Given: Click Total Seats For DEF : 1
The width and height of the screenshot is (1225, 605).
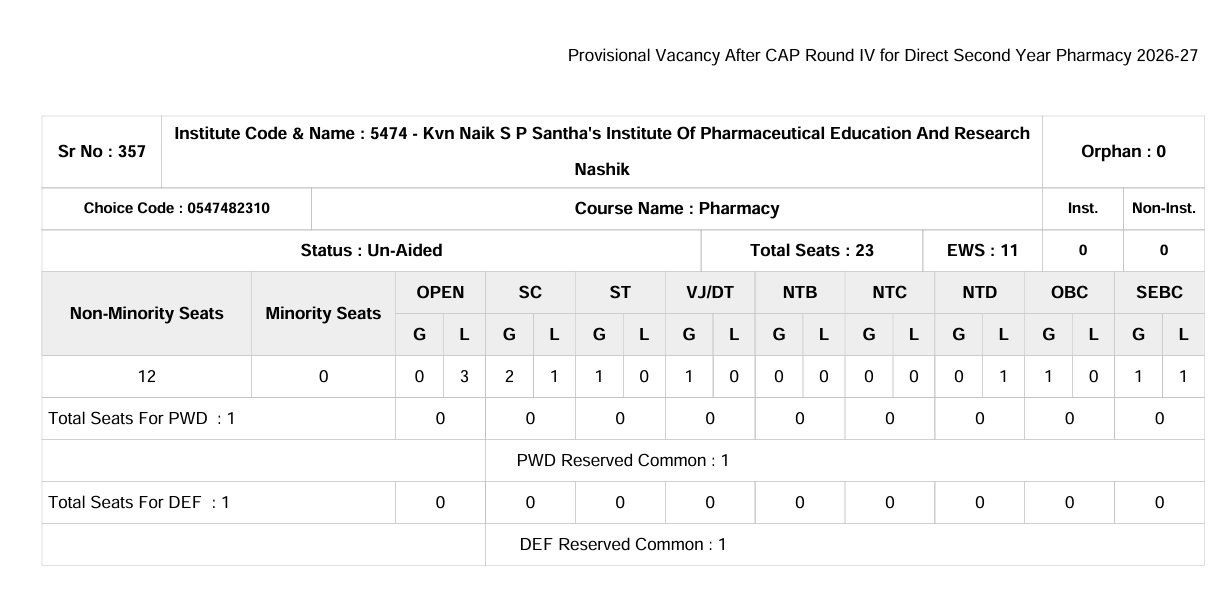Looking at the screenshot, I should (x=139, y=503).
